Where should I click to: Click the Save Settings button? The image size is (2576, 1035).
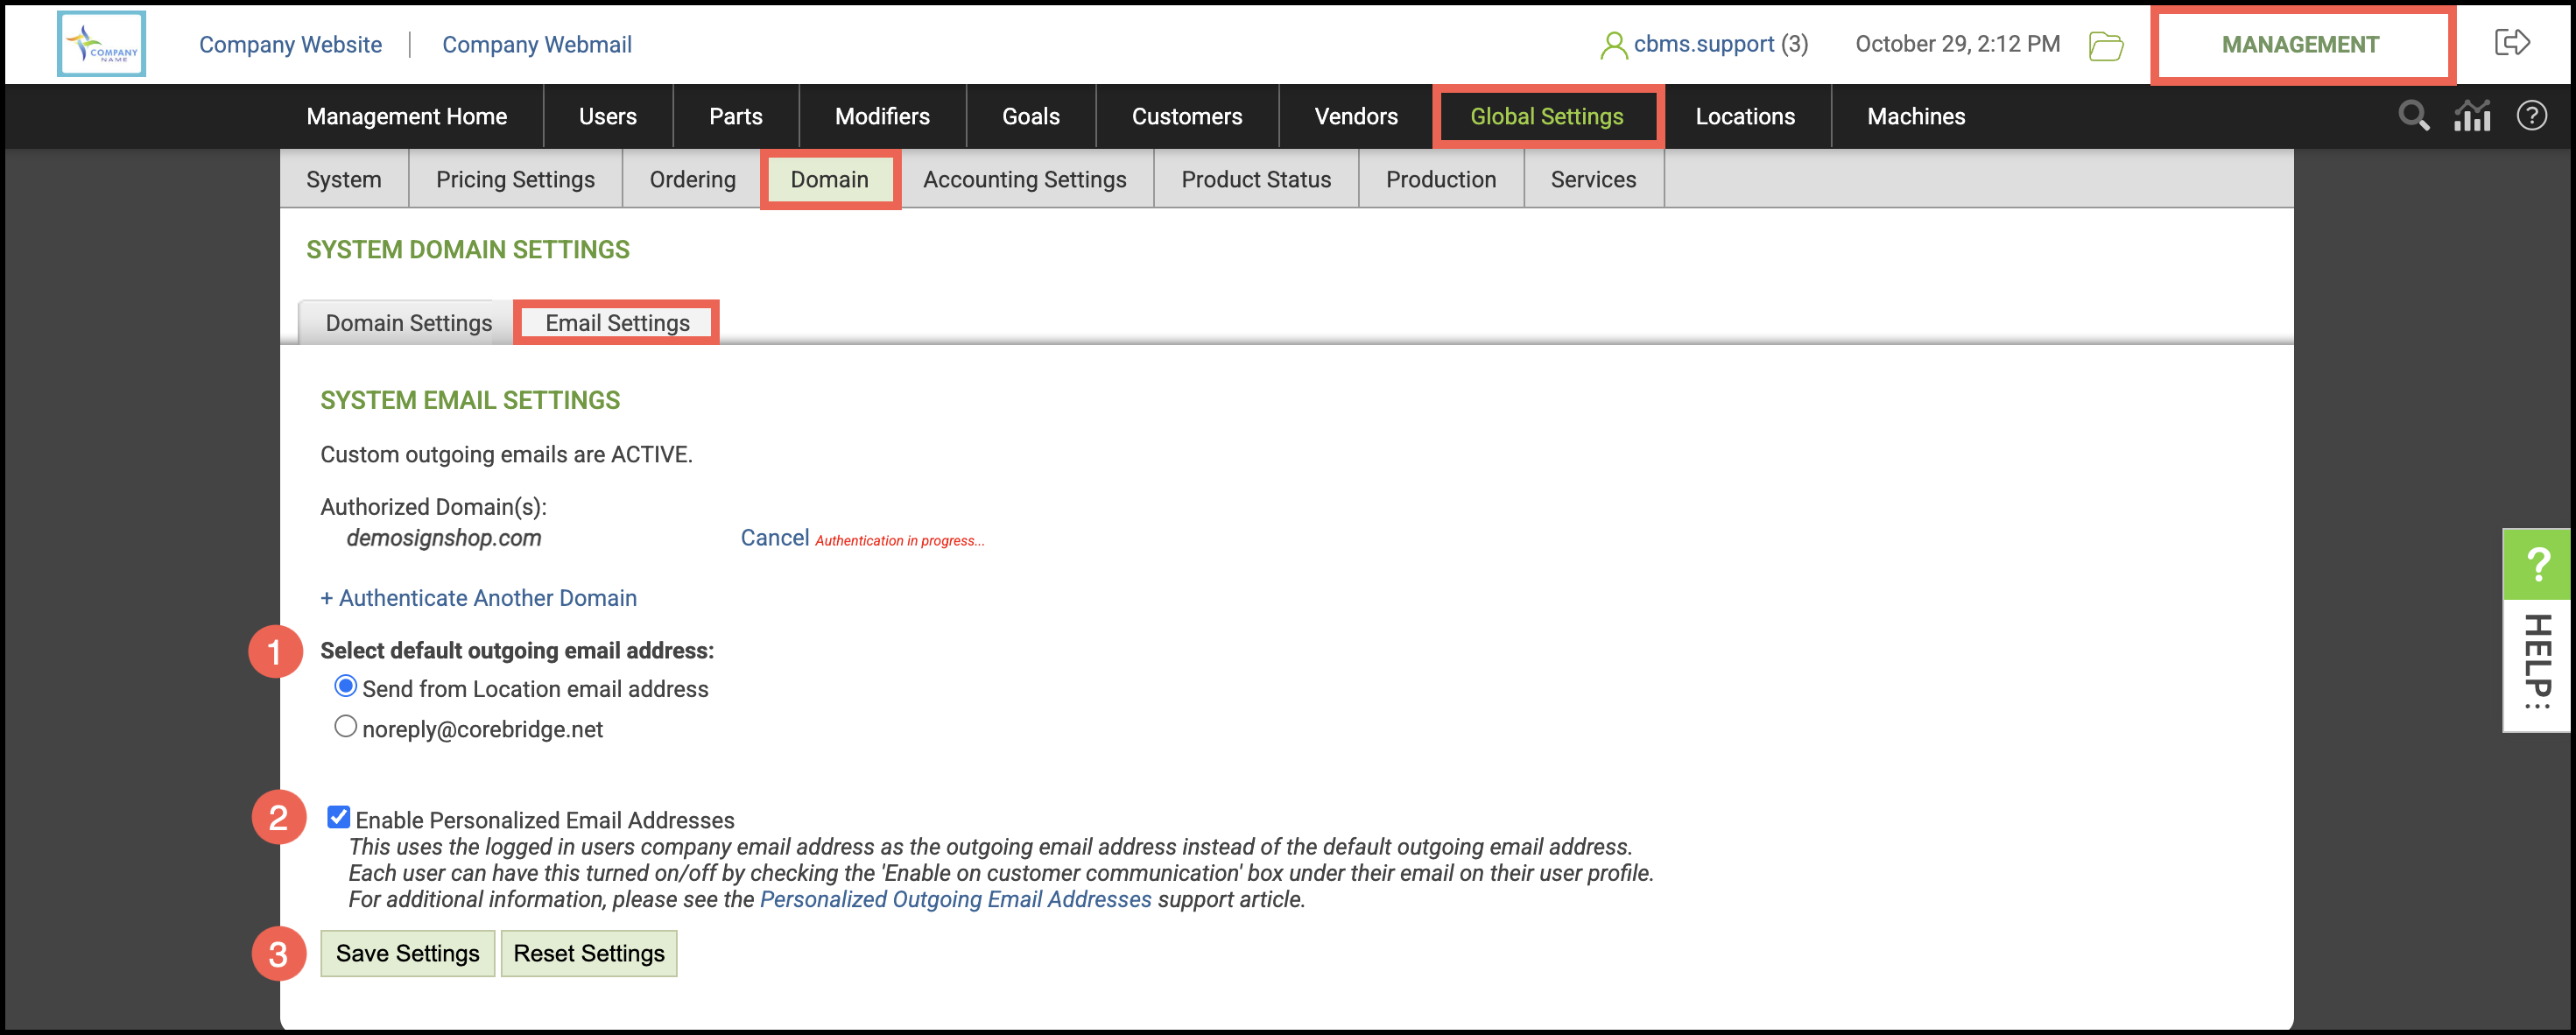coord(407,953)
